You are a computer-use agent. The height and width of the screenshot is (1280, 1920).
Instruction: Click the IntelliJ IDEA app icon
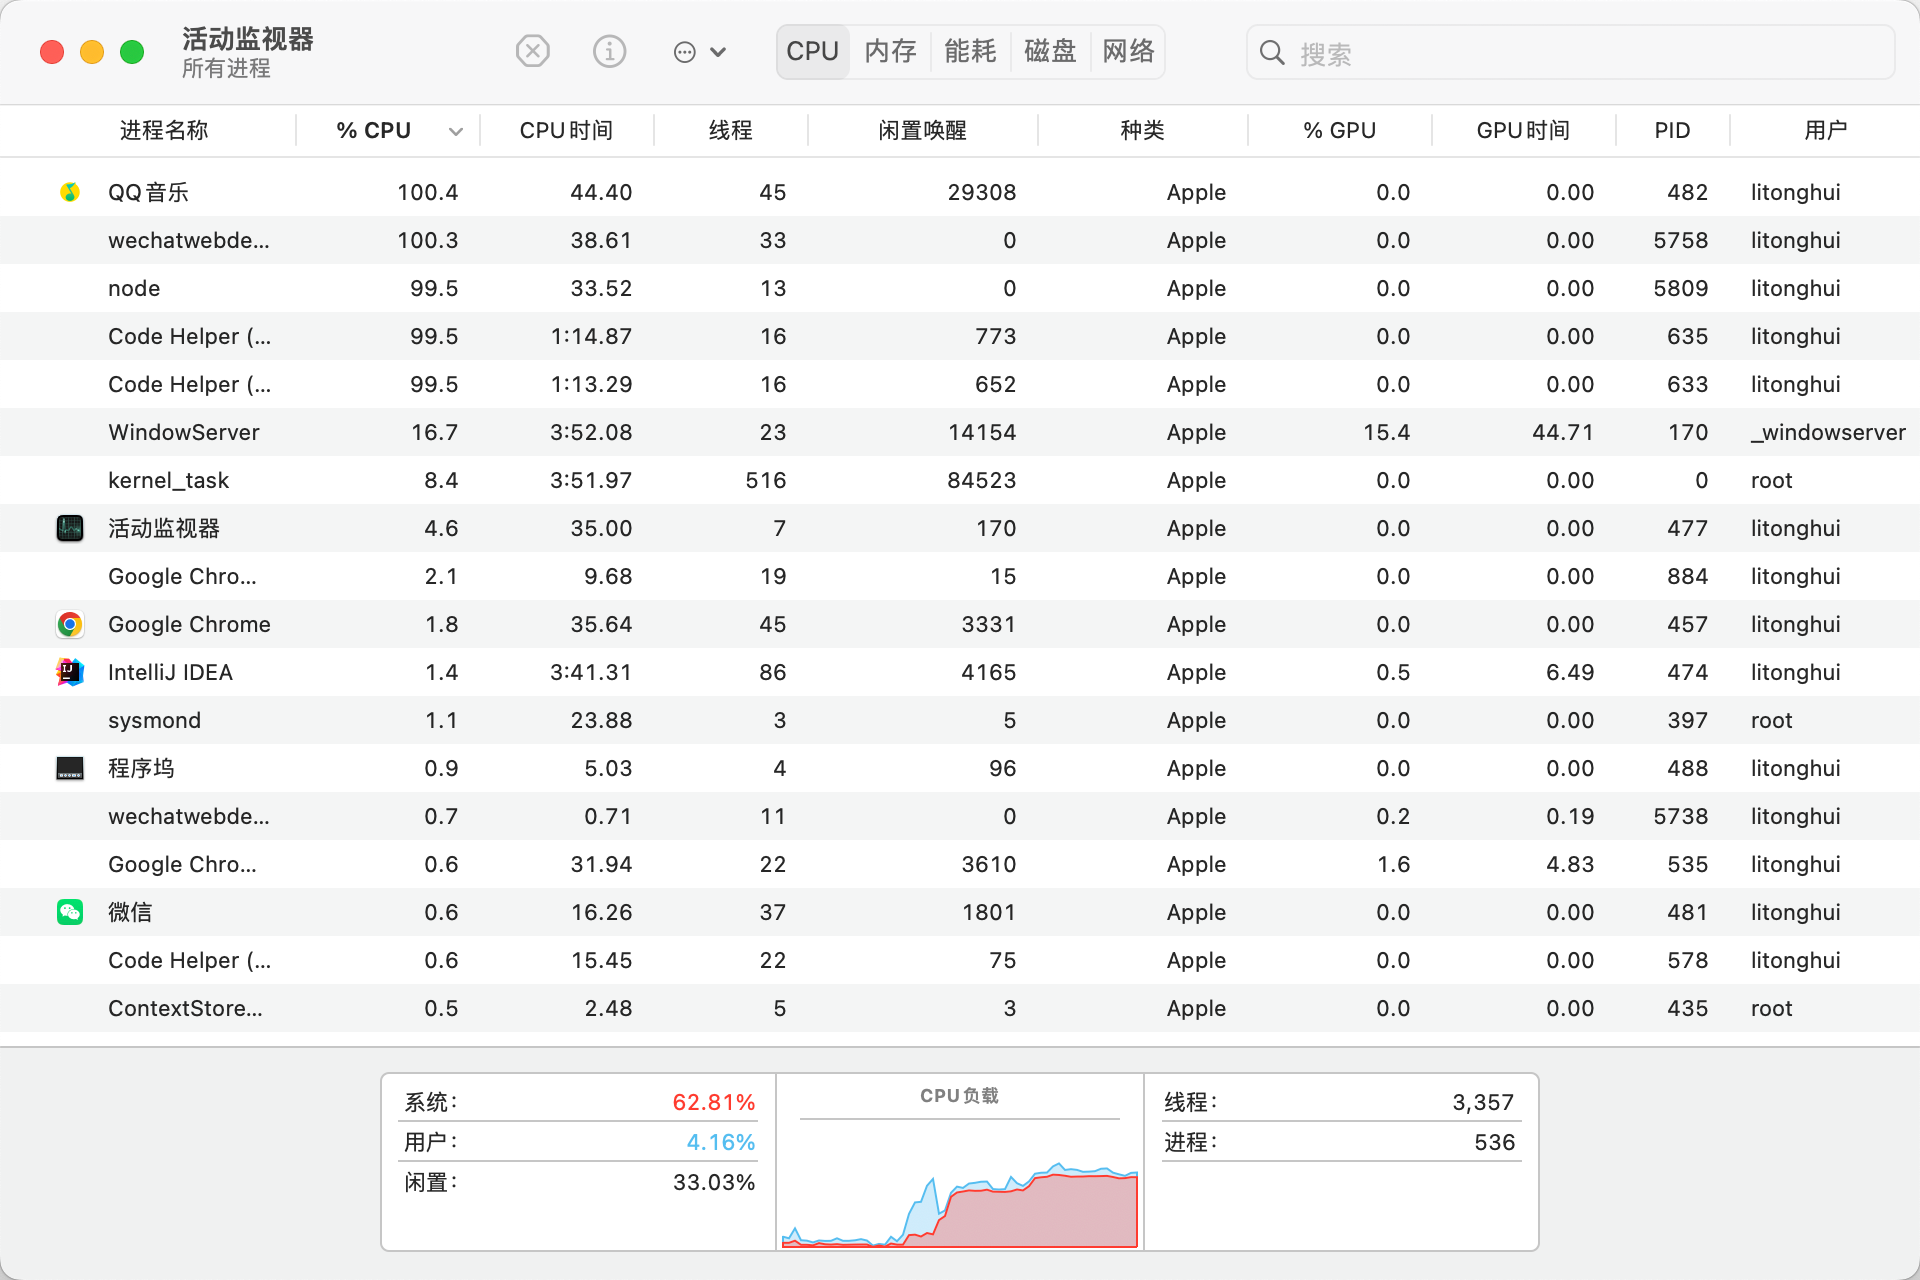point(70,672)
